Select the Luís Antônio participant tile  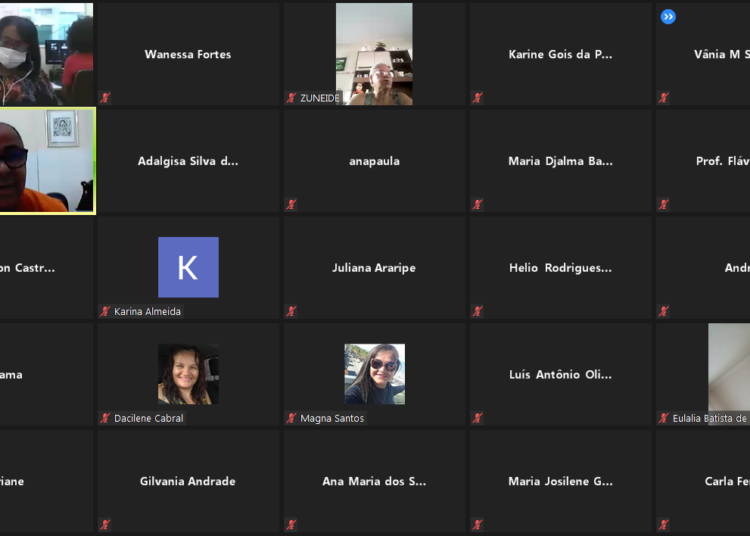click(560, 375)
